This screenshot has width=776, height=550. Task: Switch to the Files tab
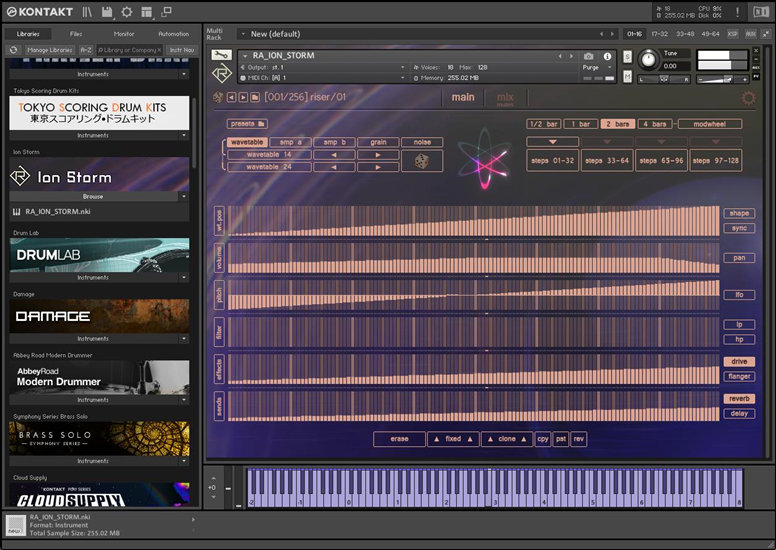click(76, 33)
